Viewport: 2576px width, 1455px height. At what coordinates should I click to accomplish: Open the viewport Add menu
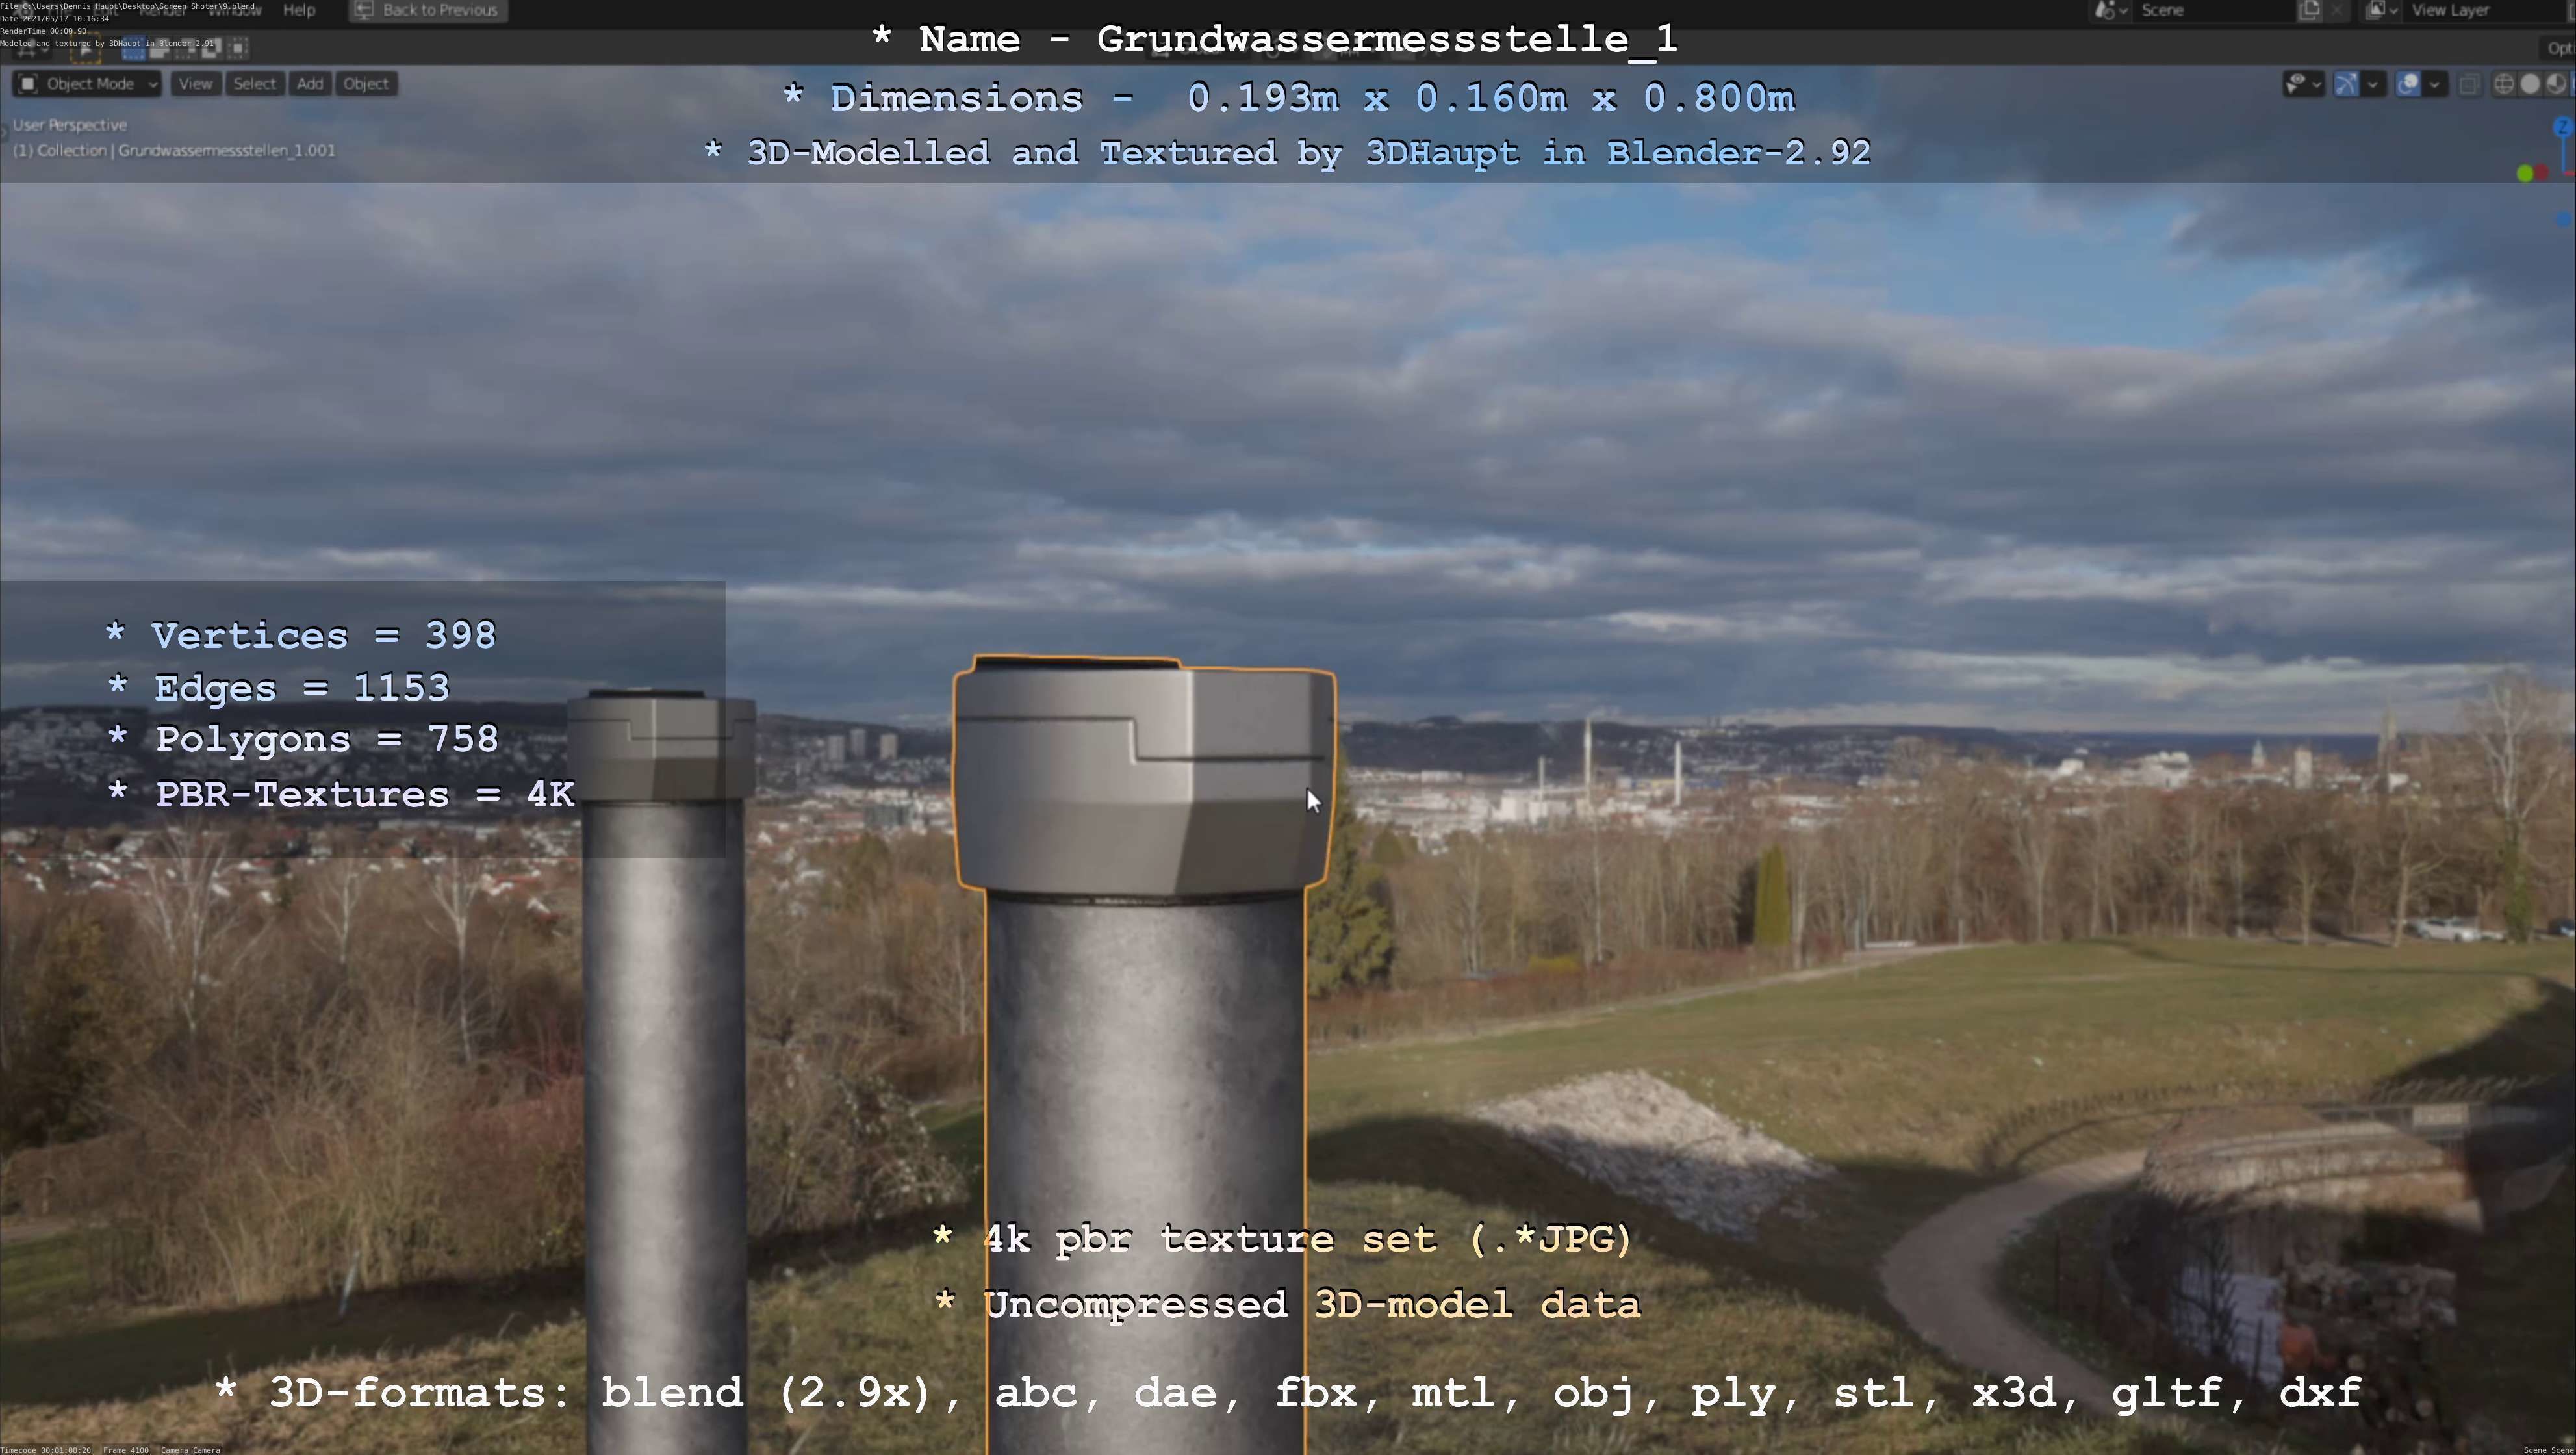[x=310, y=84]
